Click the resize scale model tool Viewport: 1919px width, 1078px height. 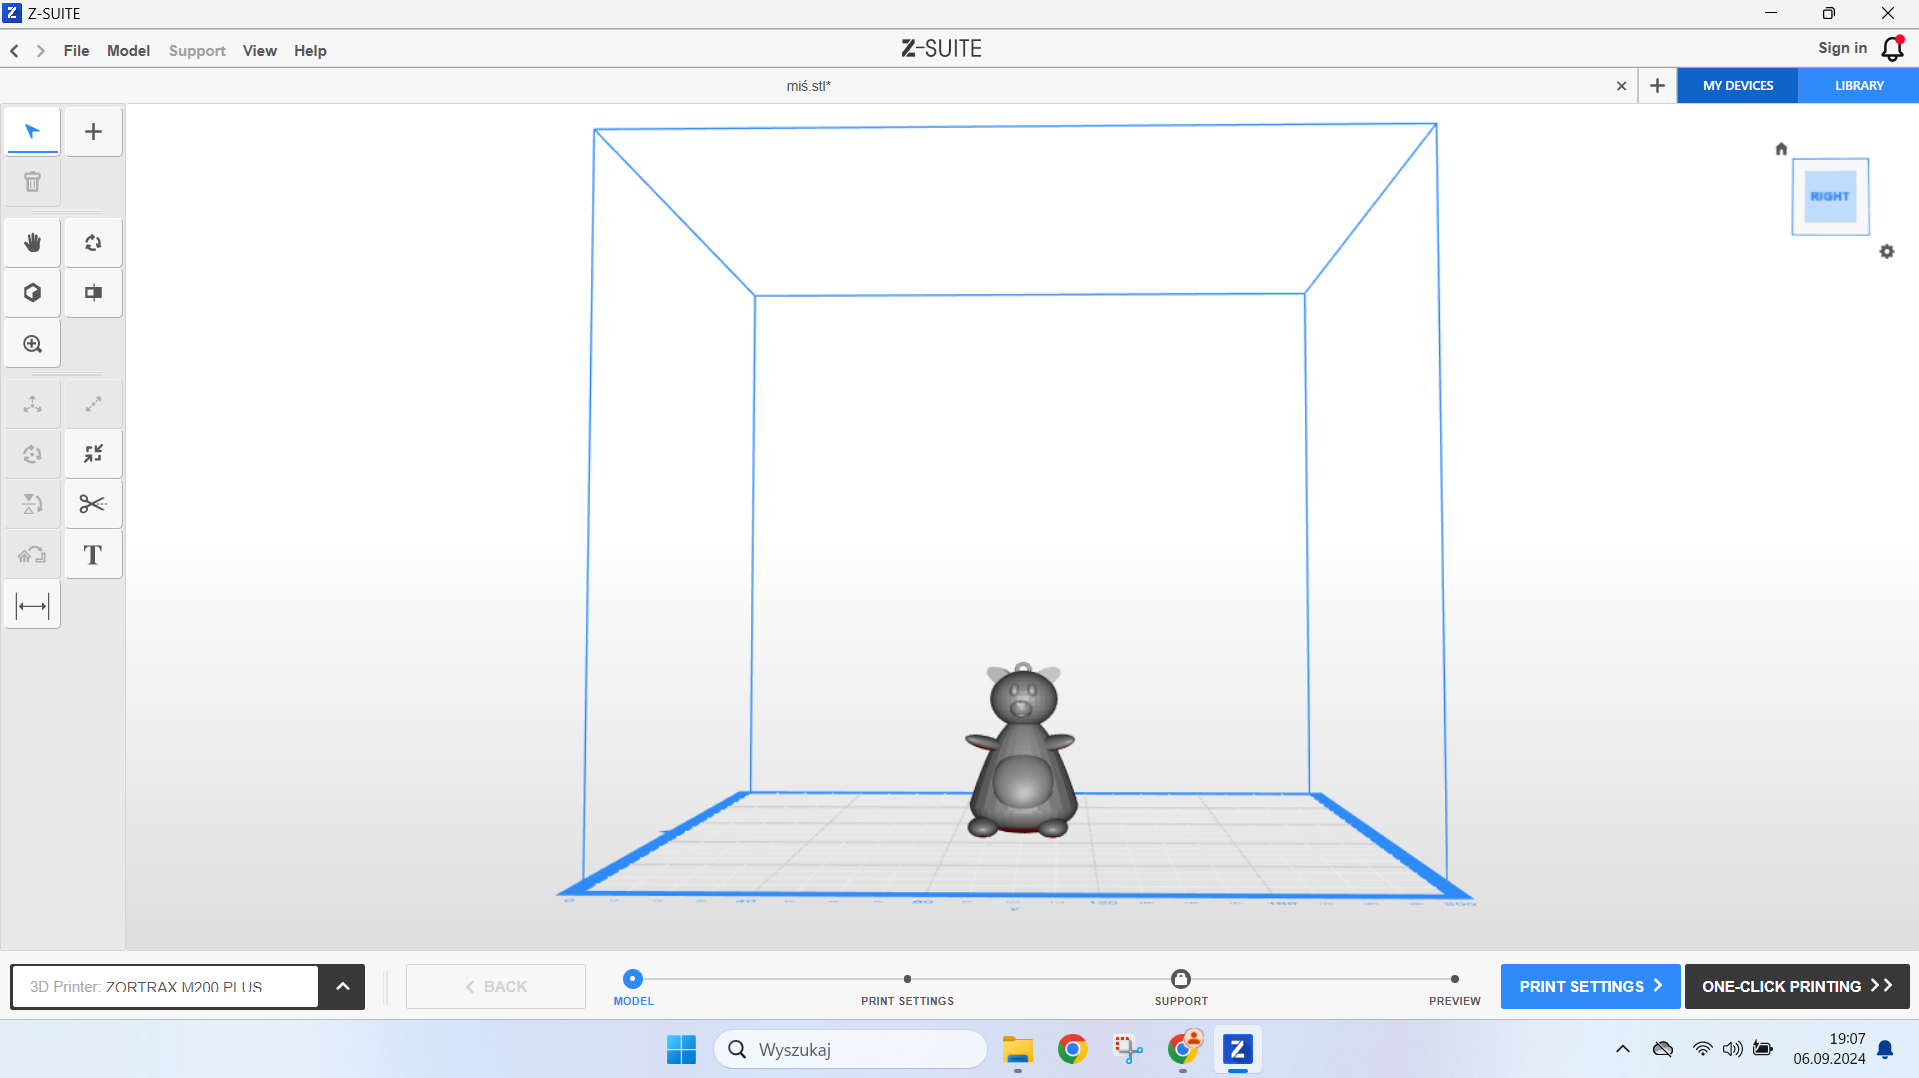(93, 404)
